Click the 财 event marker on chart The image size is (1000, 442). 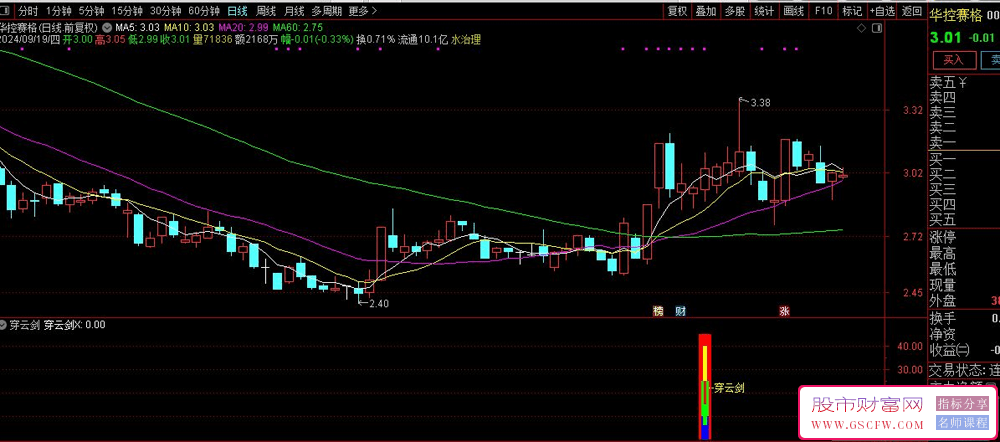click(x=680, y=311)
